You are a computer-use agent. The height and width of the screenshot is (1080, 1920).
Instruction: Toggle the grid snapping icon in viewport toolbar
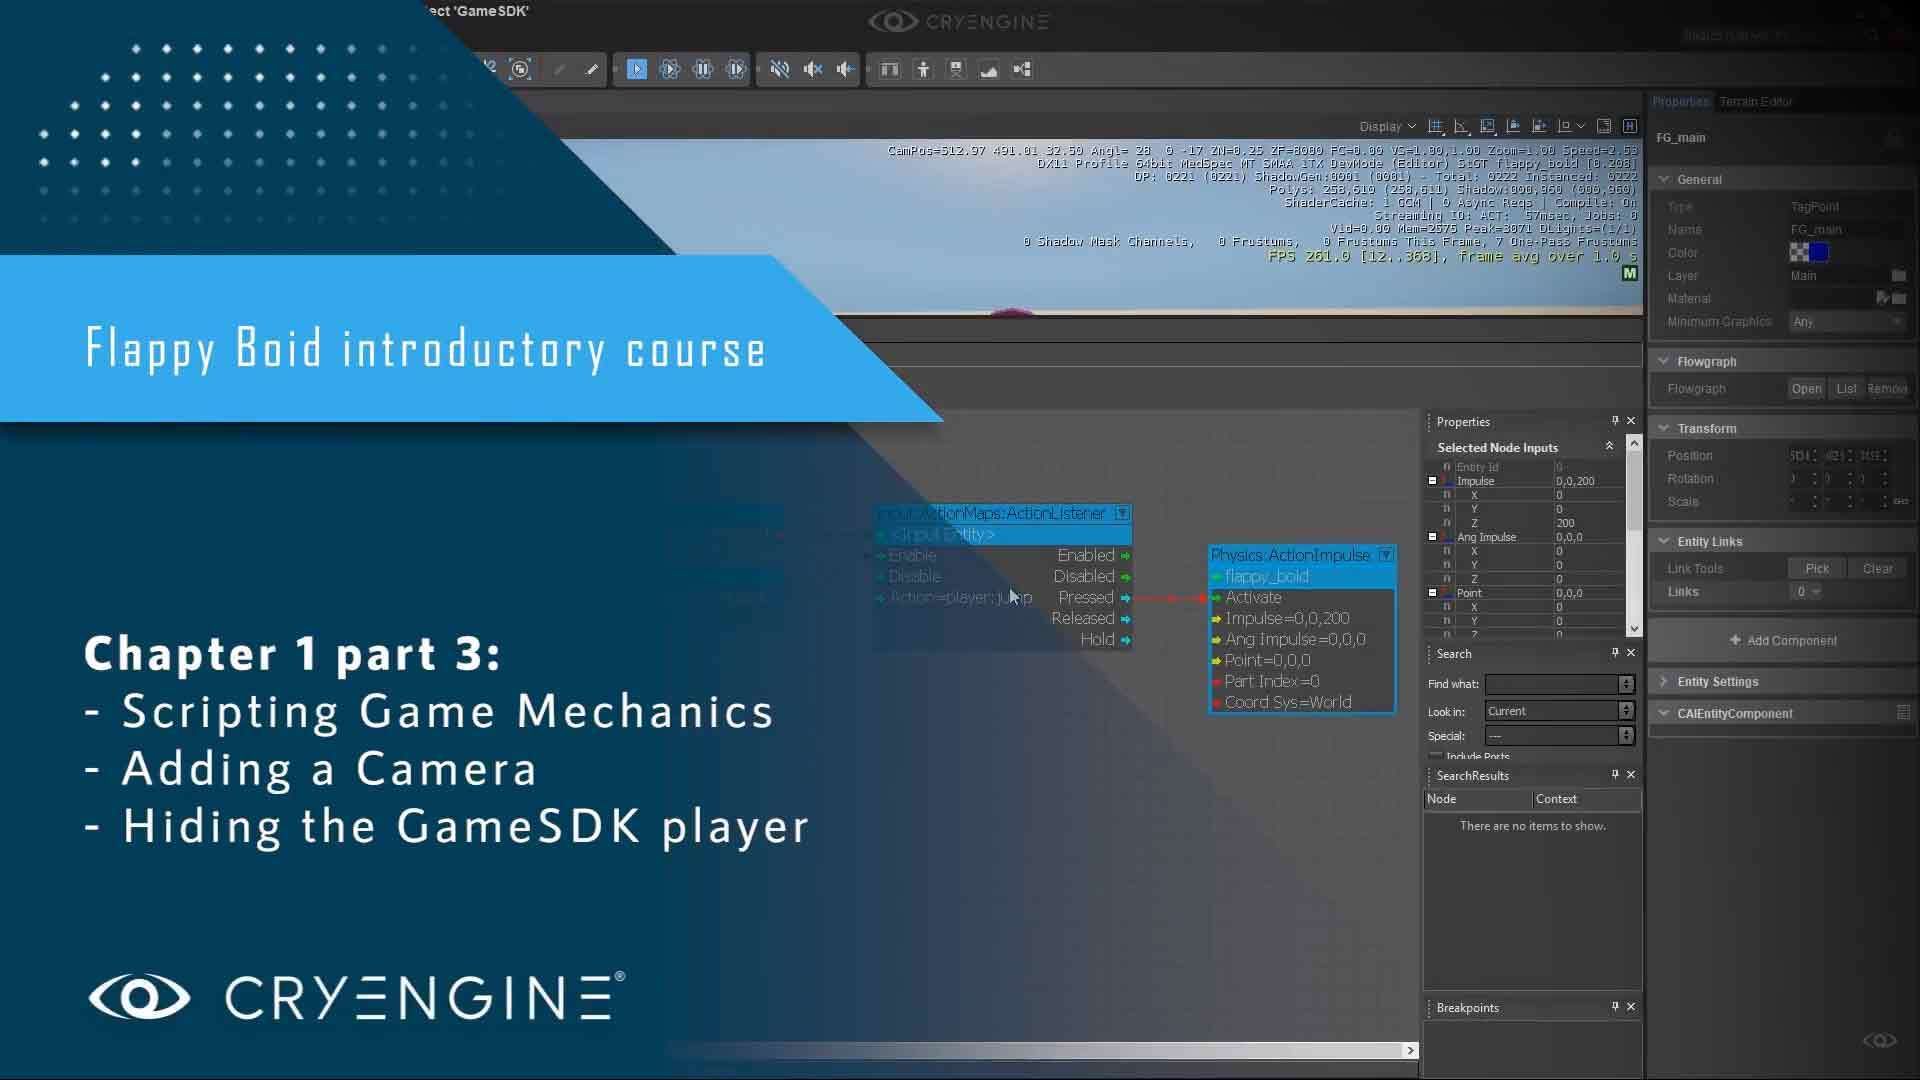[1437, 126]
